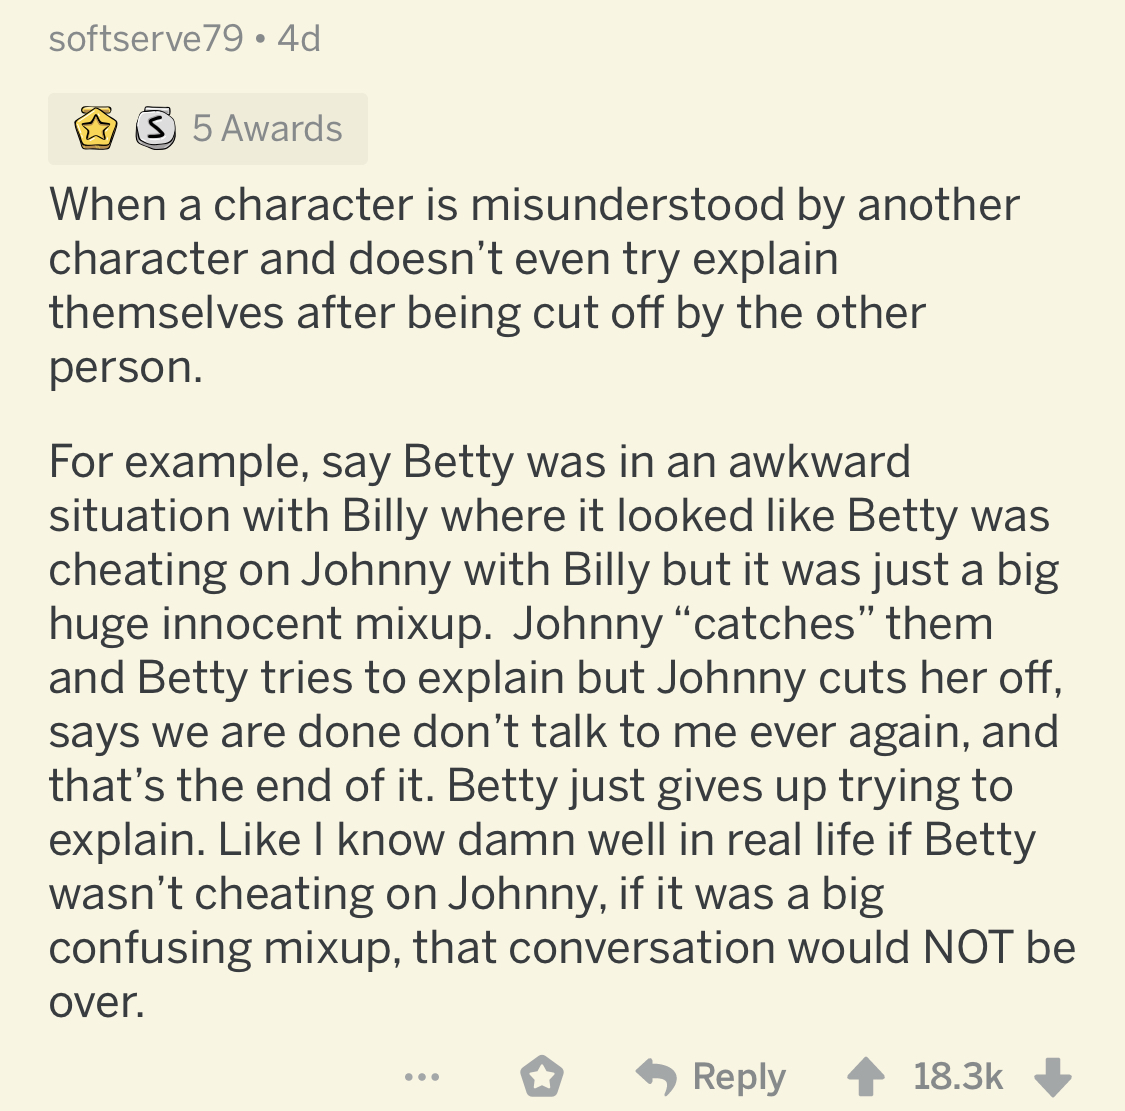Click the silver award badge icon

click(x=155, y=129)
